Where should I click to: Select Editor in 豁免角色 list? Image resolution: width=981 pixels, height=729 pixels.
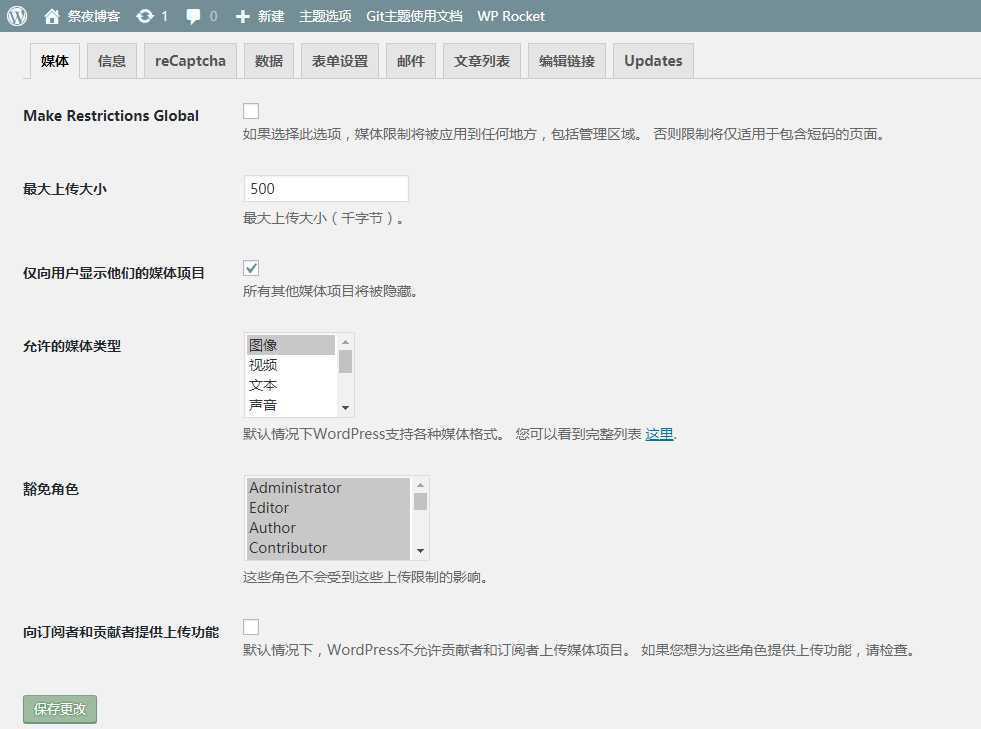point(328,507)
